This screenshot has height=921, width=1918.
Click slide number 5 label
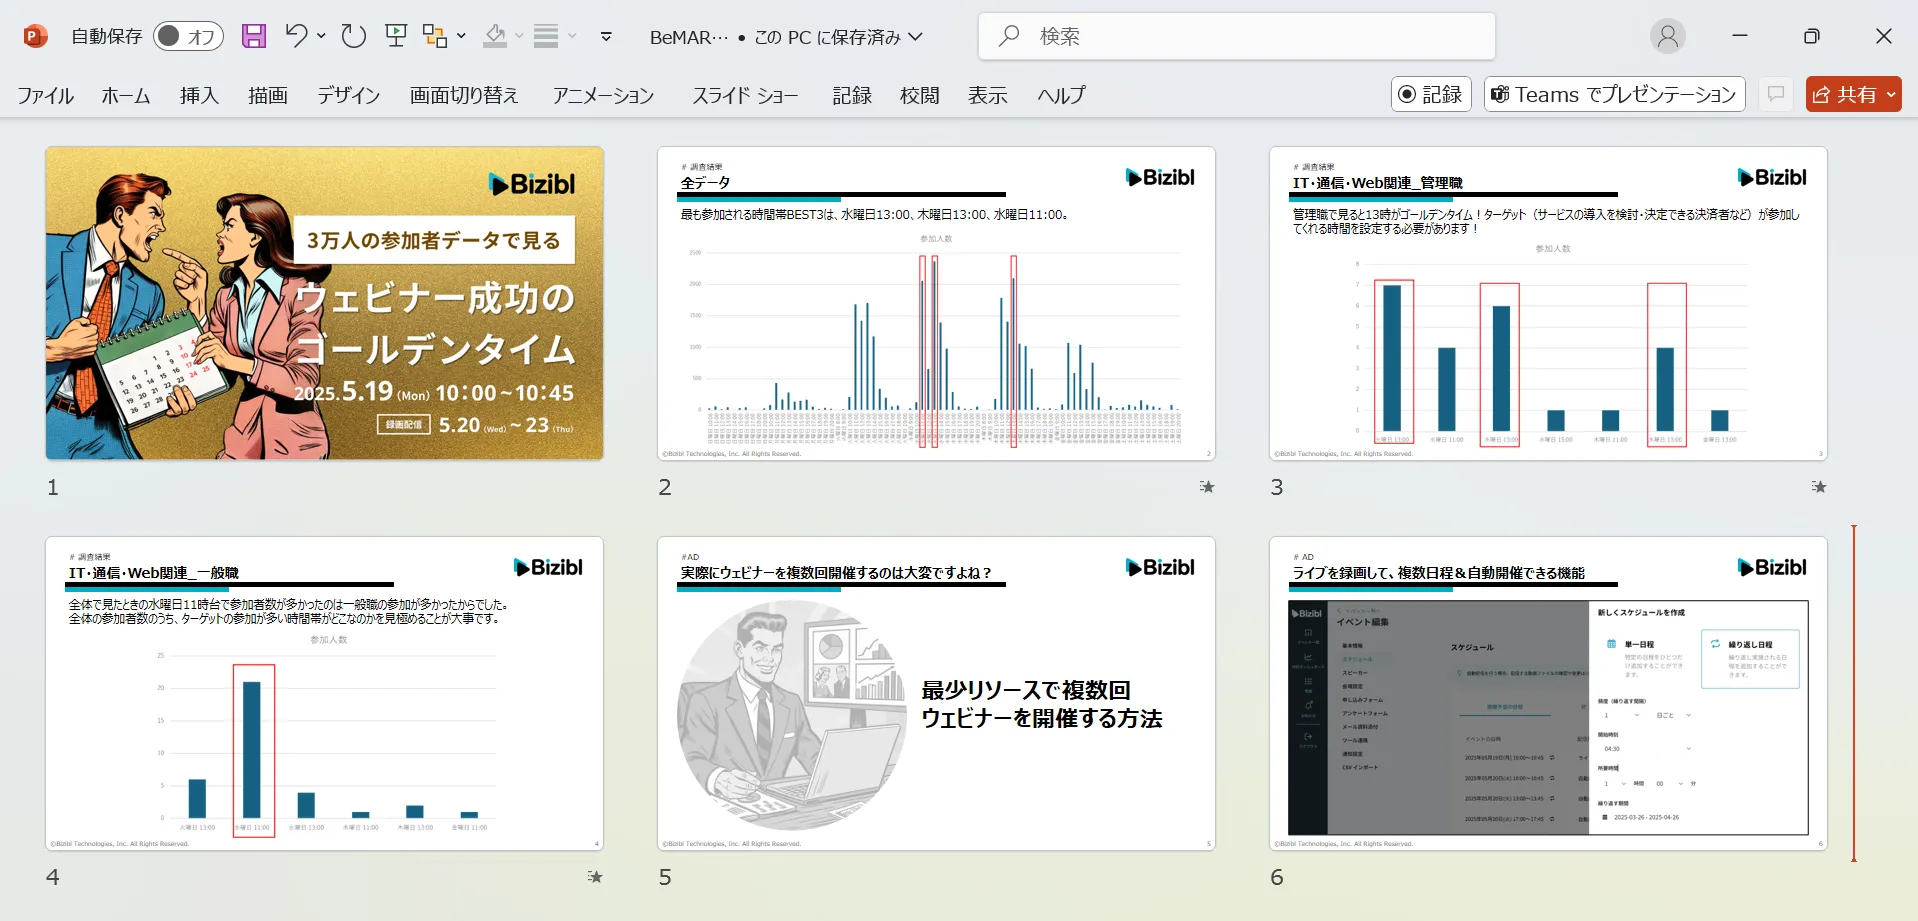tap(665, 877)
